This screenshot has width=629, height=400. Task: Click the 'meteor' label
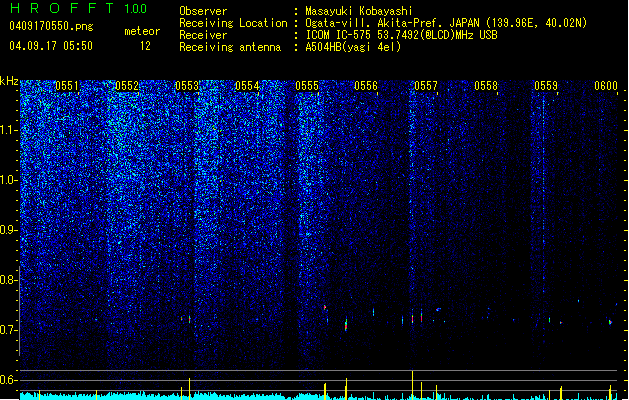pyautogui.click(x=142, y=31)
